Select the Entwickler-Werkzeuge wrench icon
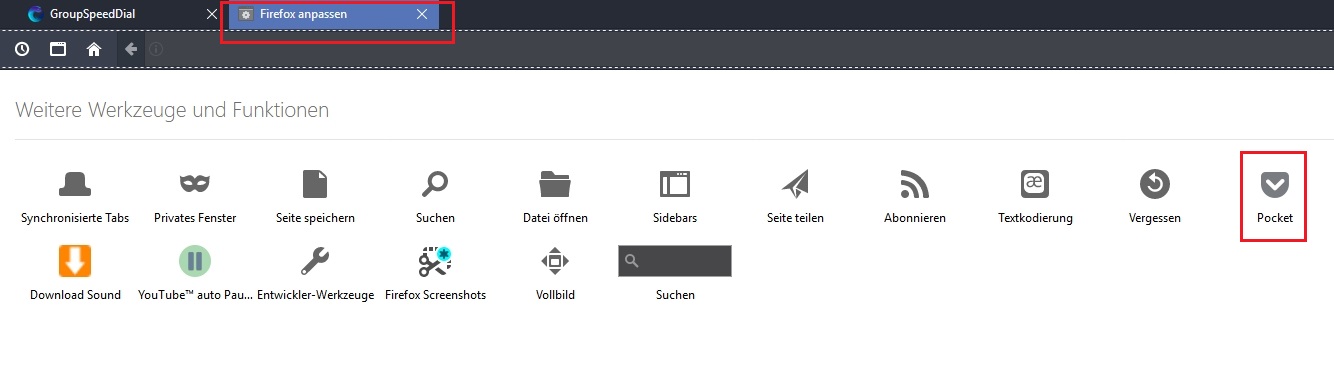Viewport: 1334px width, 379px height. (315, 261)
